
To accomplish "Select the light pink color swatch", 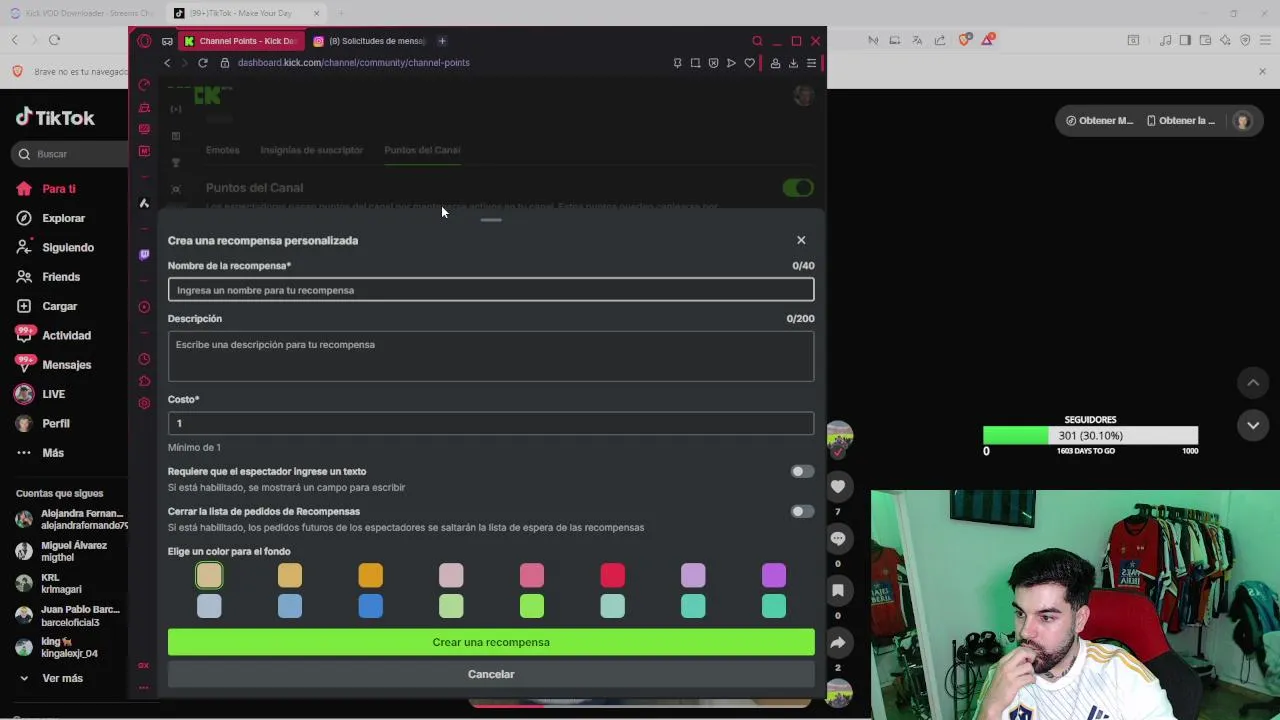I will [451, 575].
